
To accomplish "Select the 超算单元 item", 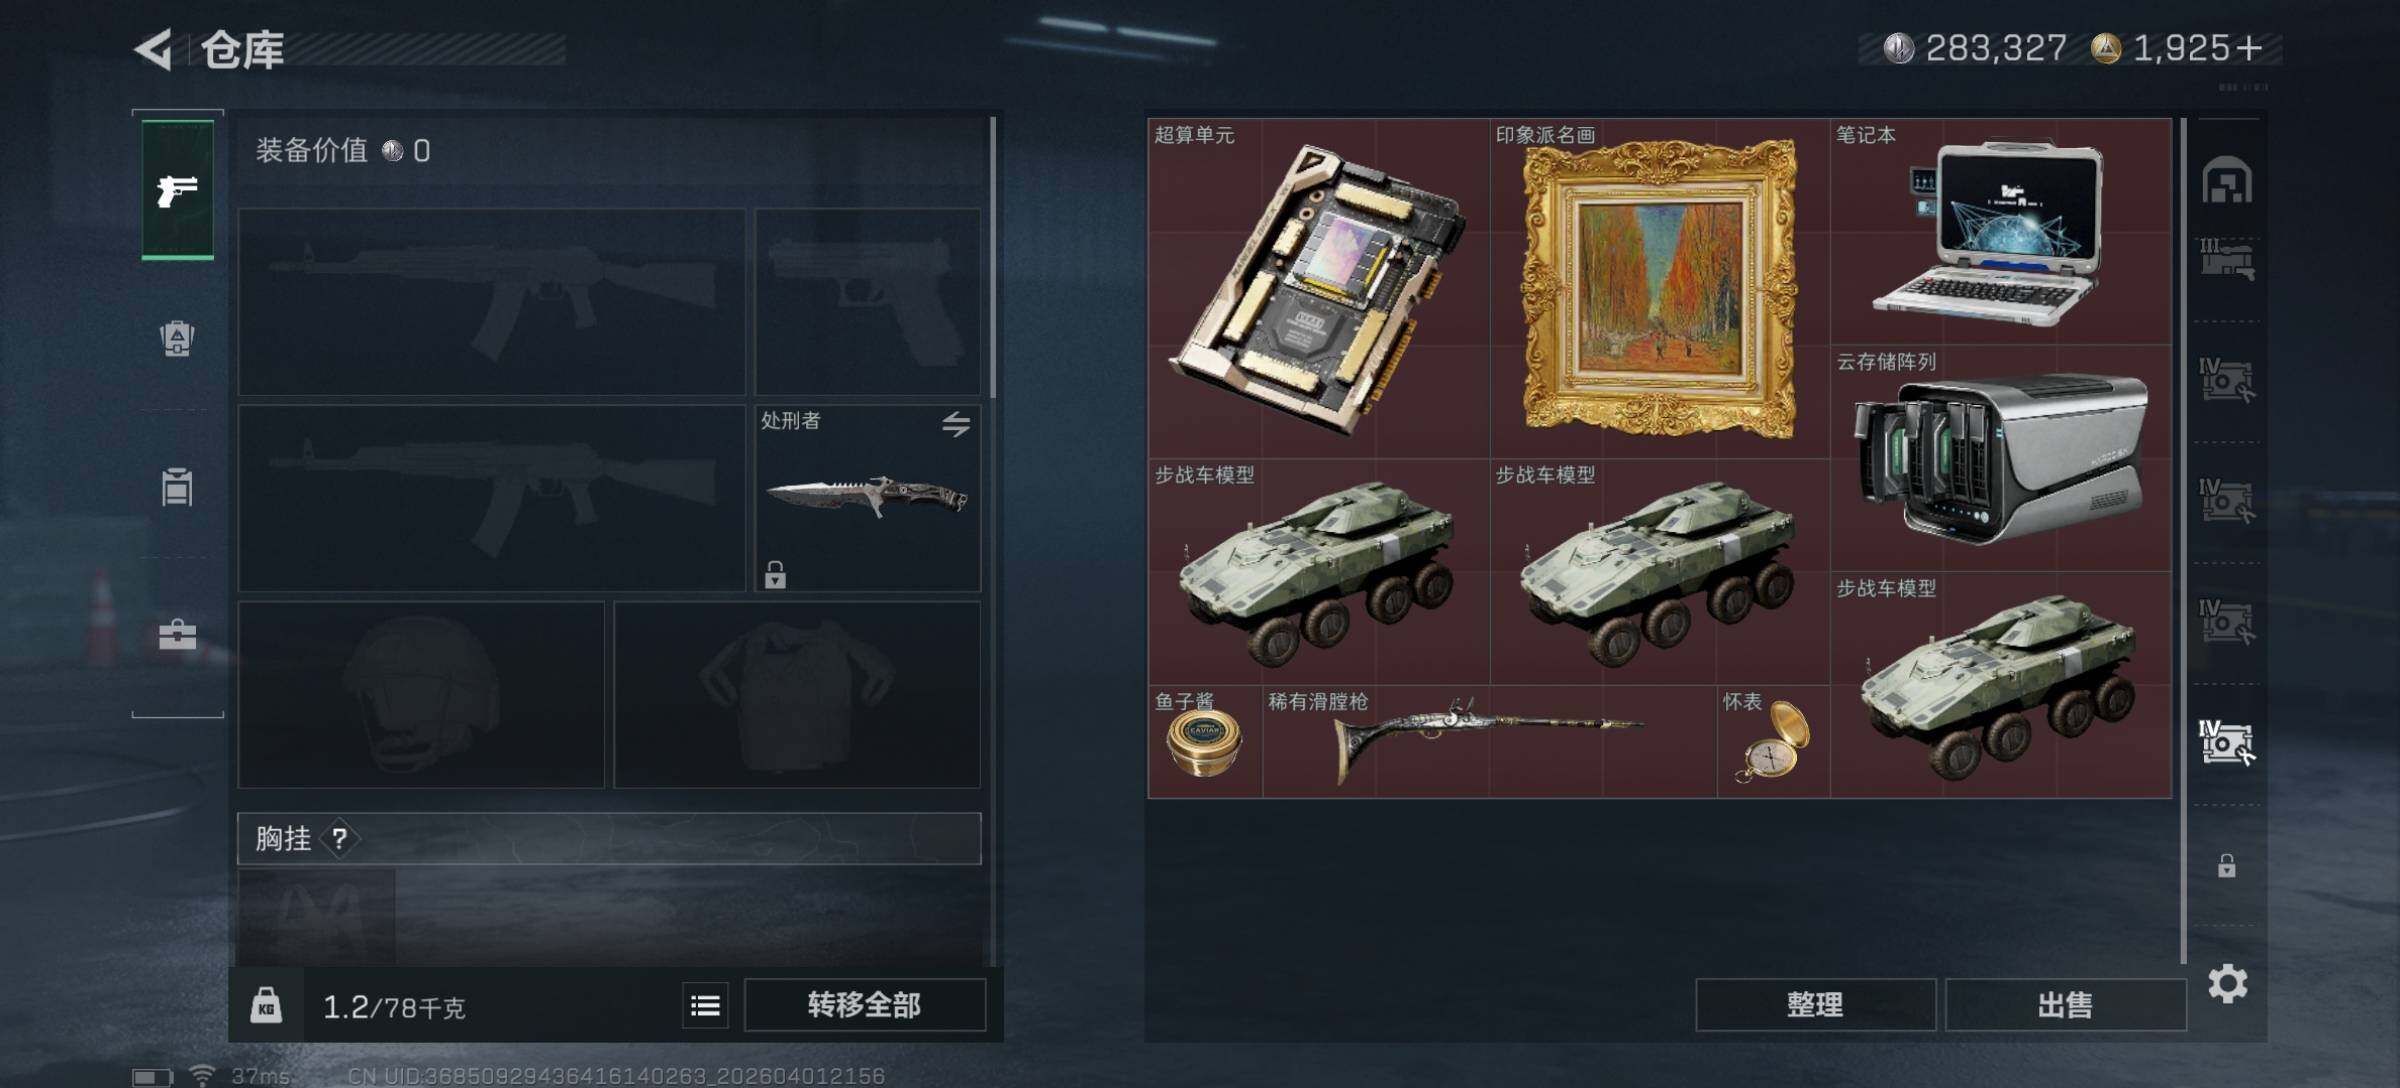I will [1319, 289].
